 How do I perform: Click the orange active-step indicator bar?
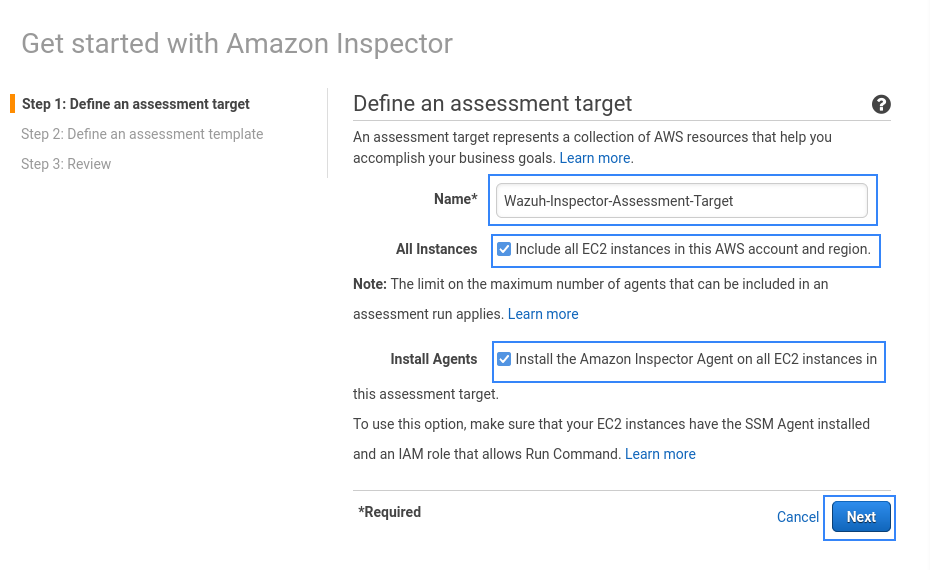pos(12,103)
